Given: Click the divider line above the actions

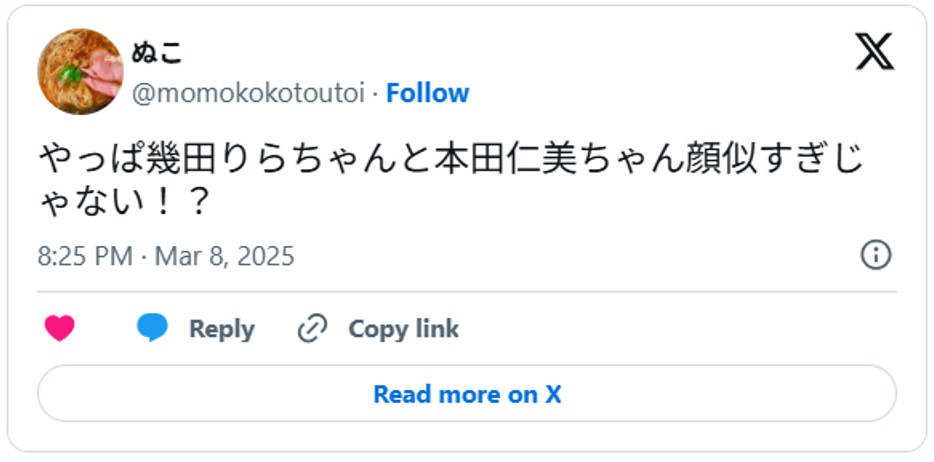Looking at the screenshot, I should pos(466,292).
